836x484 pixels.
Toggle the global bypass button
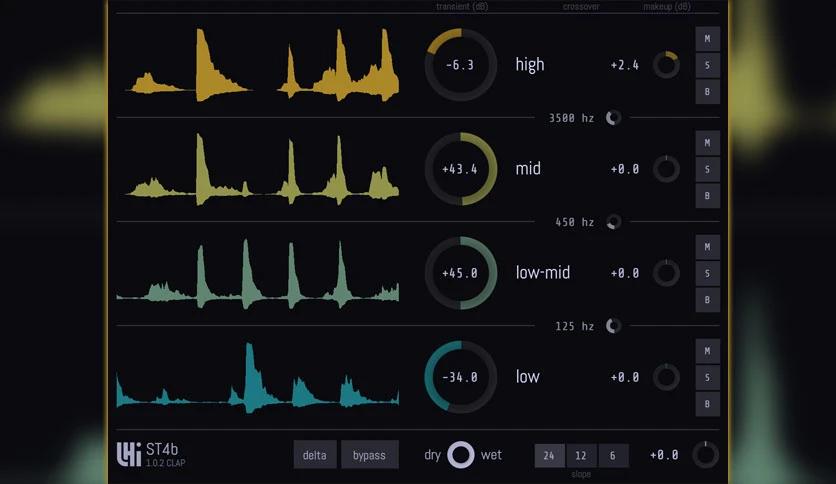pyautogui.click(x=369, y=455)
